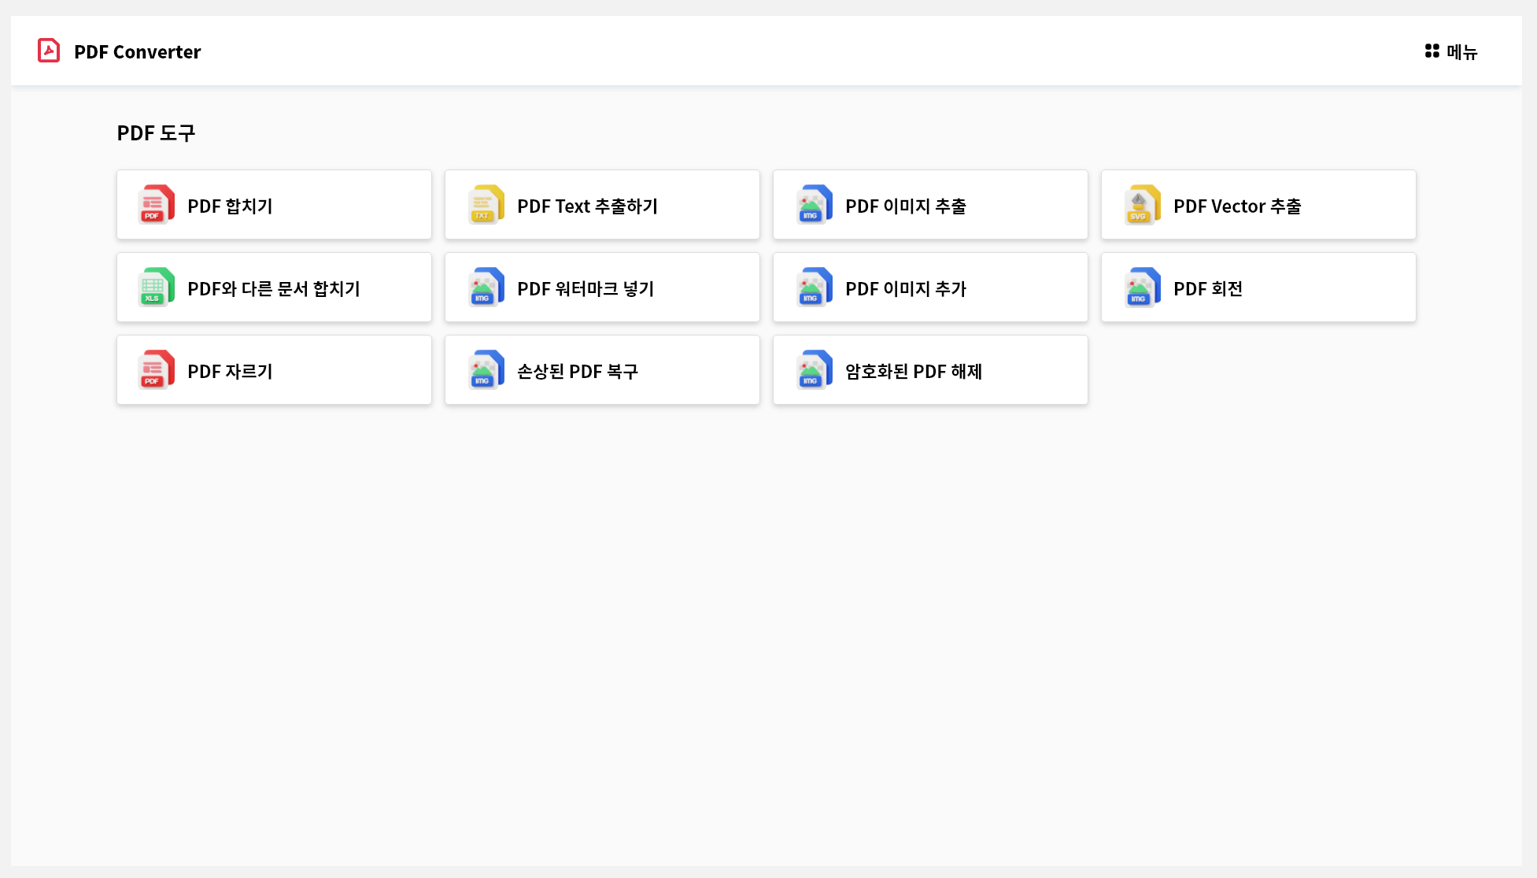Click the PDF Converter title text
This screenshot has height=878, width=1537.
[137, 52]
